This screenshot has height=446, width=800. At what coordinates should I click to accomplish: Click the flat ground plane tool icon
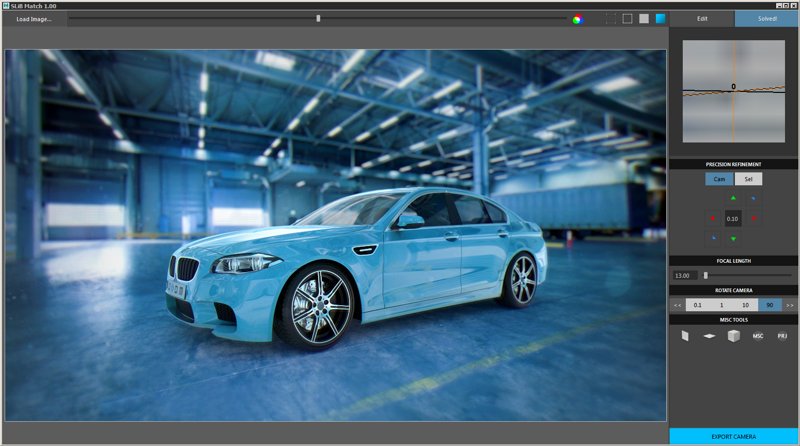709,336
